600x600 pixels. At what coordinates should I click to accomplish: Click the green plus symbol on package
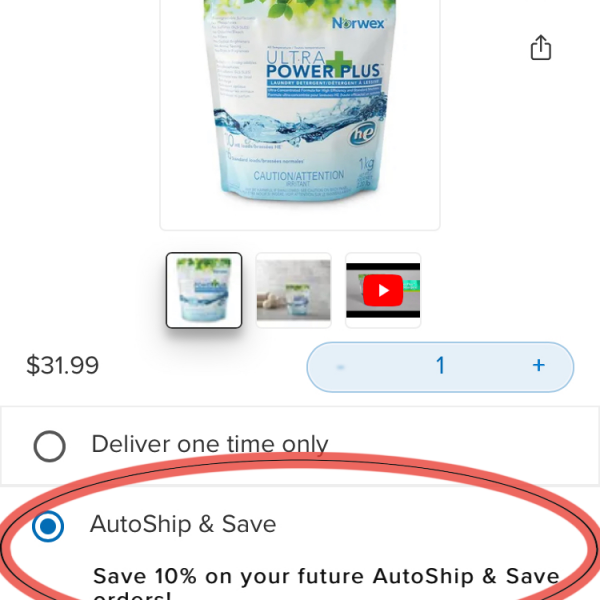click(x=338, y=64)
